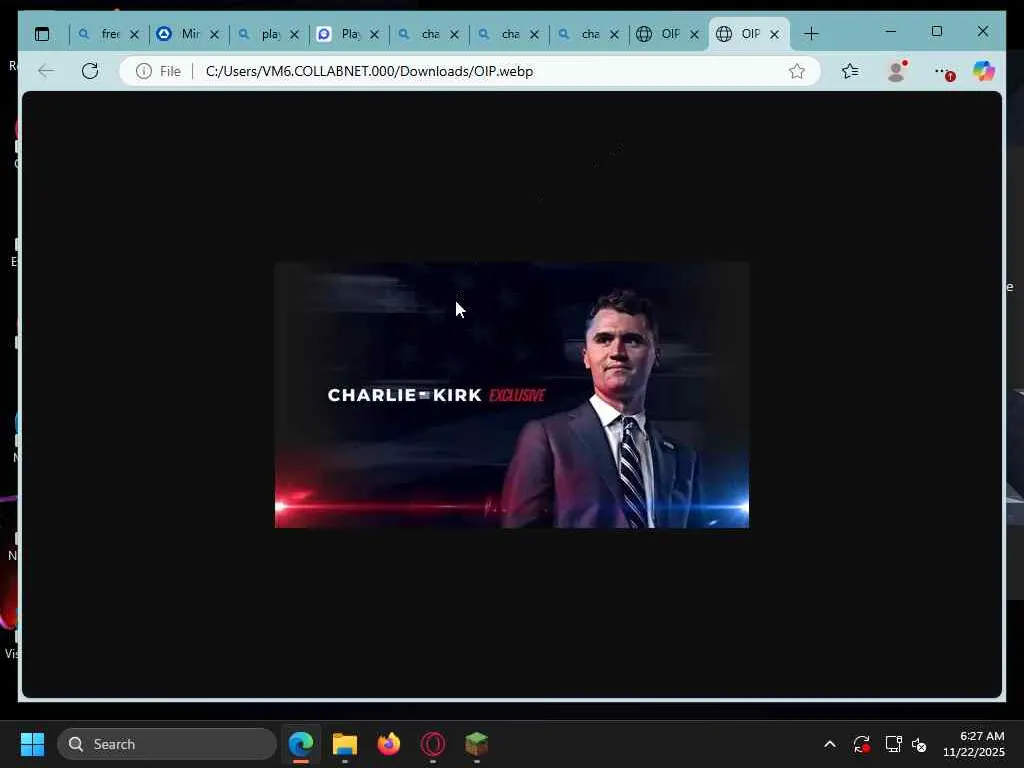Close the 'Play' tab with purple icon
The height and width of the screenshot is (768, 1024).
coord(374,34)
